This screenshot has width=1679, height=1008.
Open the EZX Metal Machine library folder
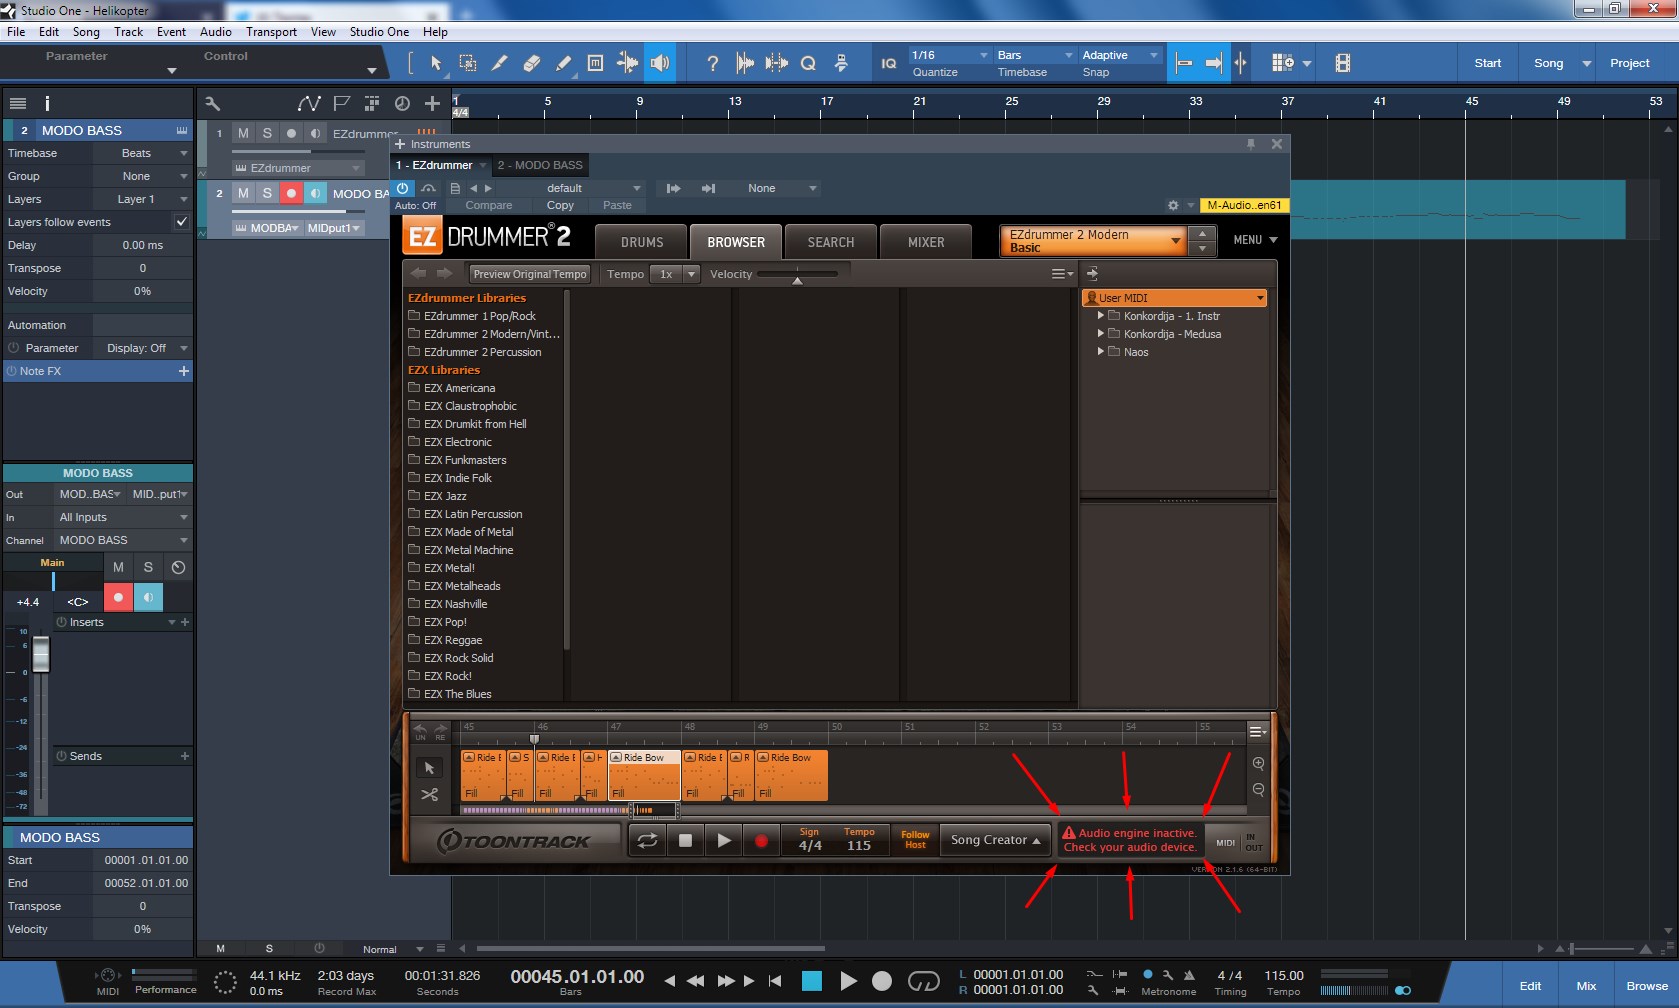click(x=468, y=550)
